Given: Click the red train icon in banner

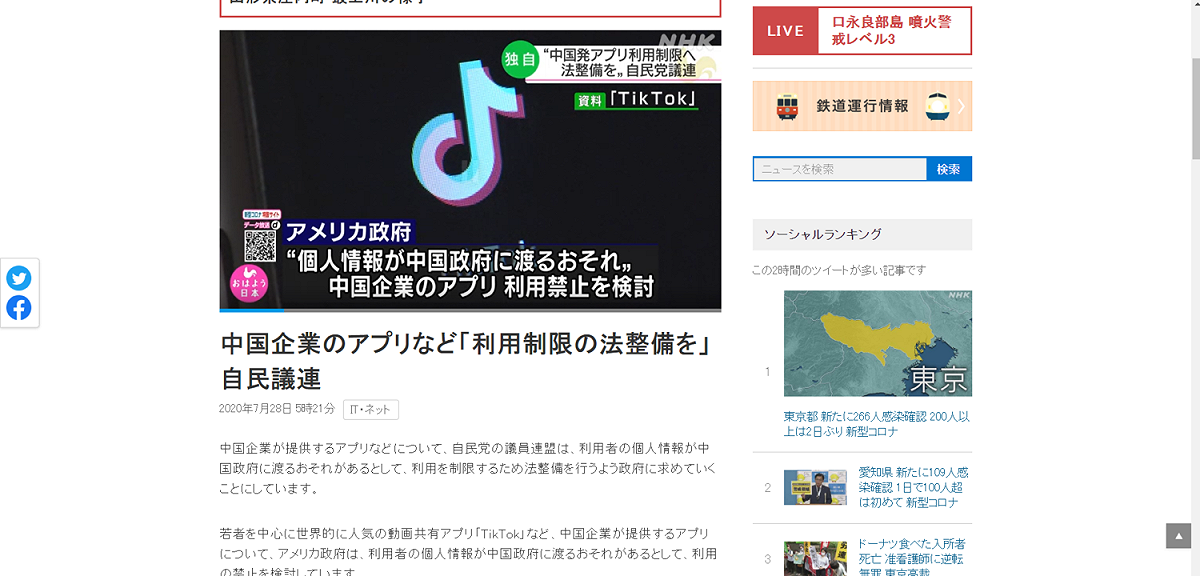Looking at the screenshot, I should pyautogui.click(x=788, y=106).
